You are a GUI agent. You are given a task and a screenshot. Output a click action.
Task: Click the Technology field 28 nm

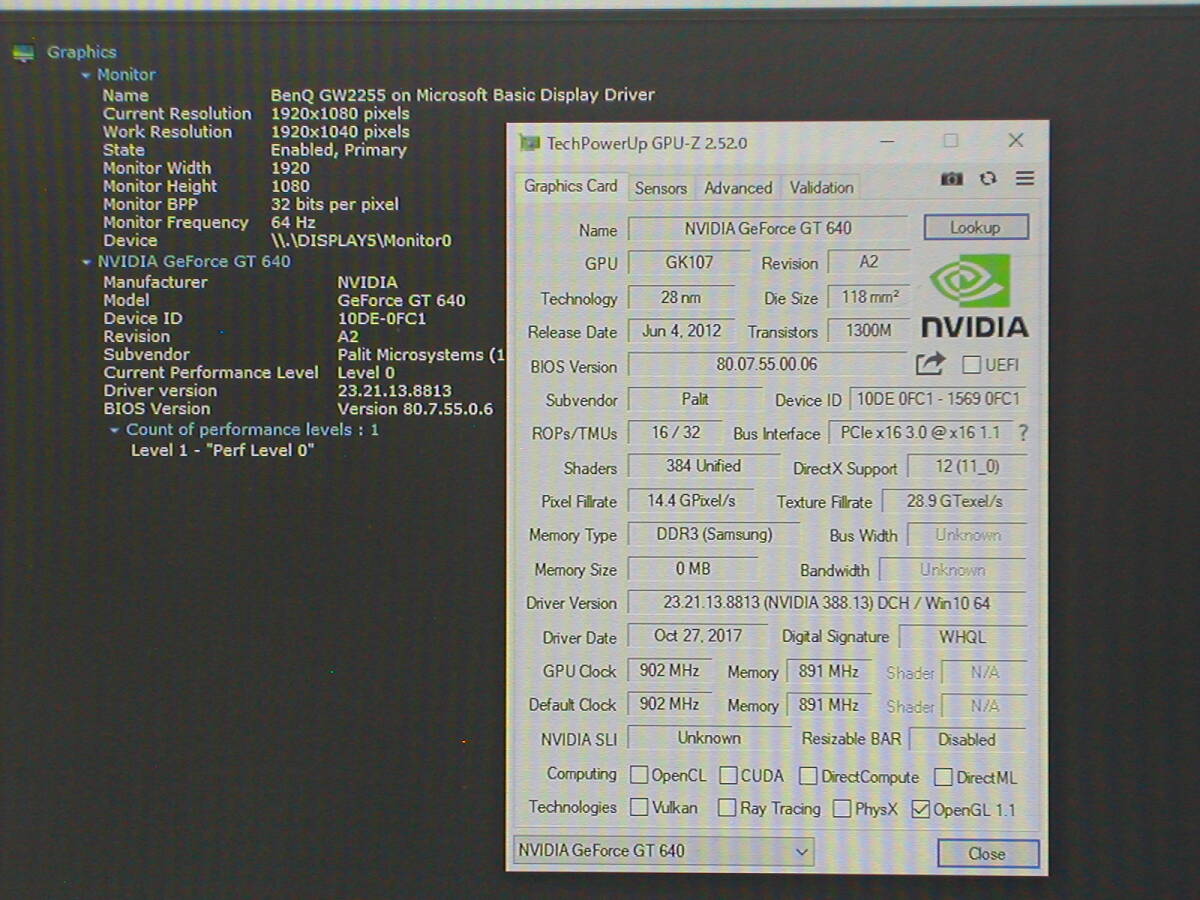pyautogui.click(x=681, y=298)
